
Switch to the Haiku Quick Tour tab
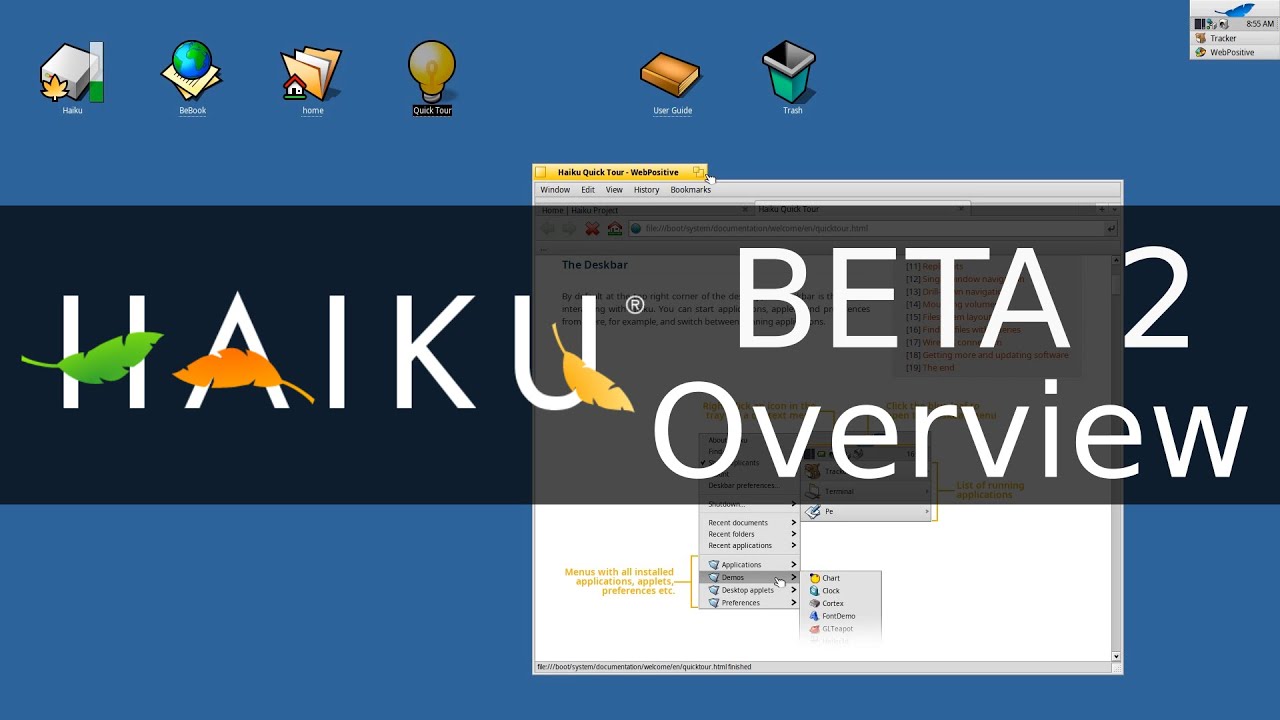[860, 209]
